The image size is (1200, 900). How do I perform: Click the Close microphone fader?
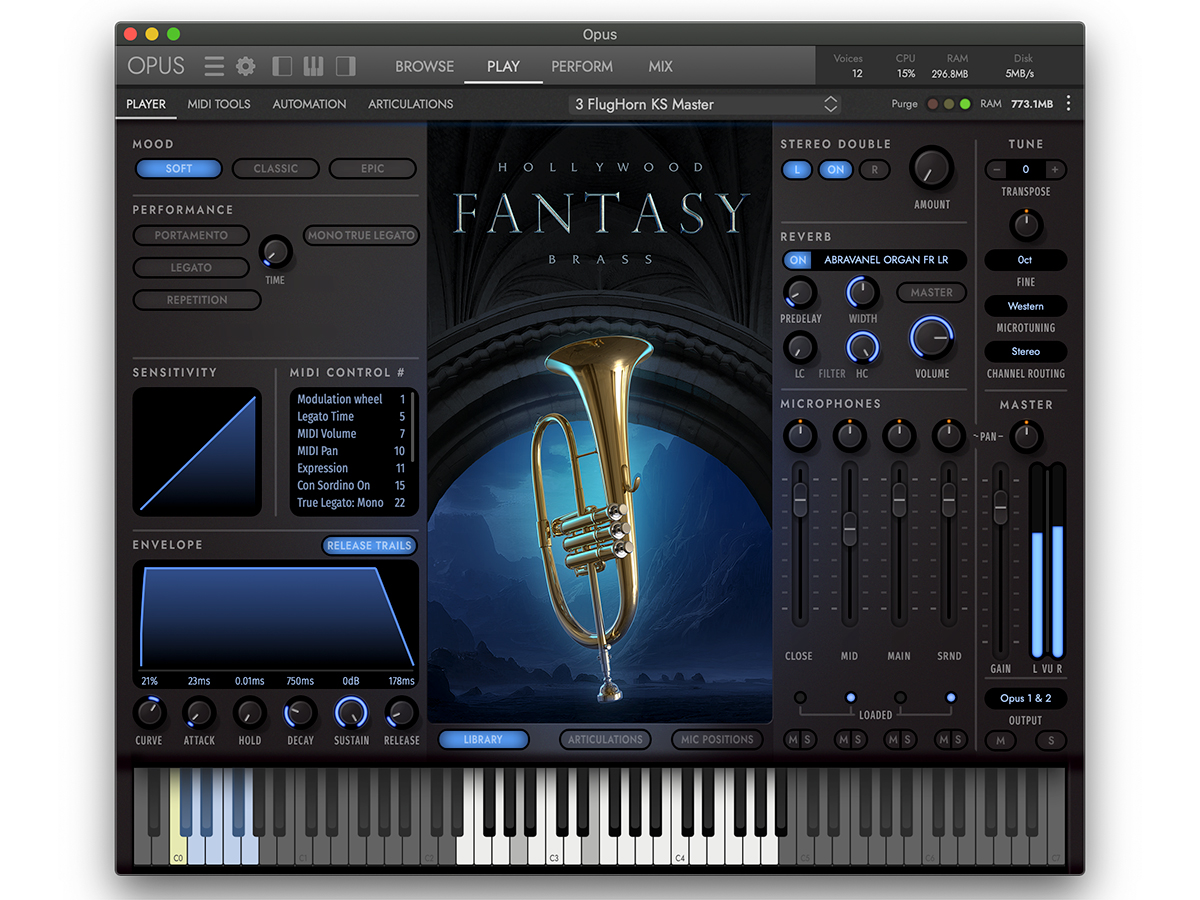(799, 498)
